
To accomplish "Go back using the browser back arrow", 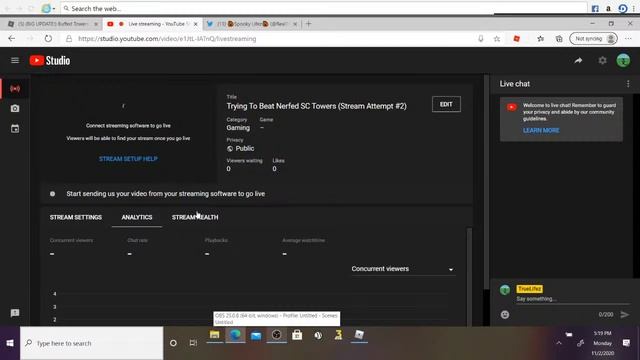I will coord(11,39).
